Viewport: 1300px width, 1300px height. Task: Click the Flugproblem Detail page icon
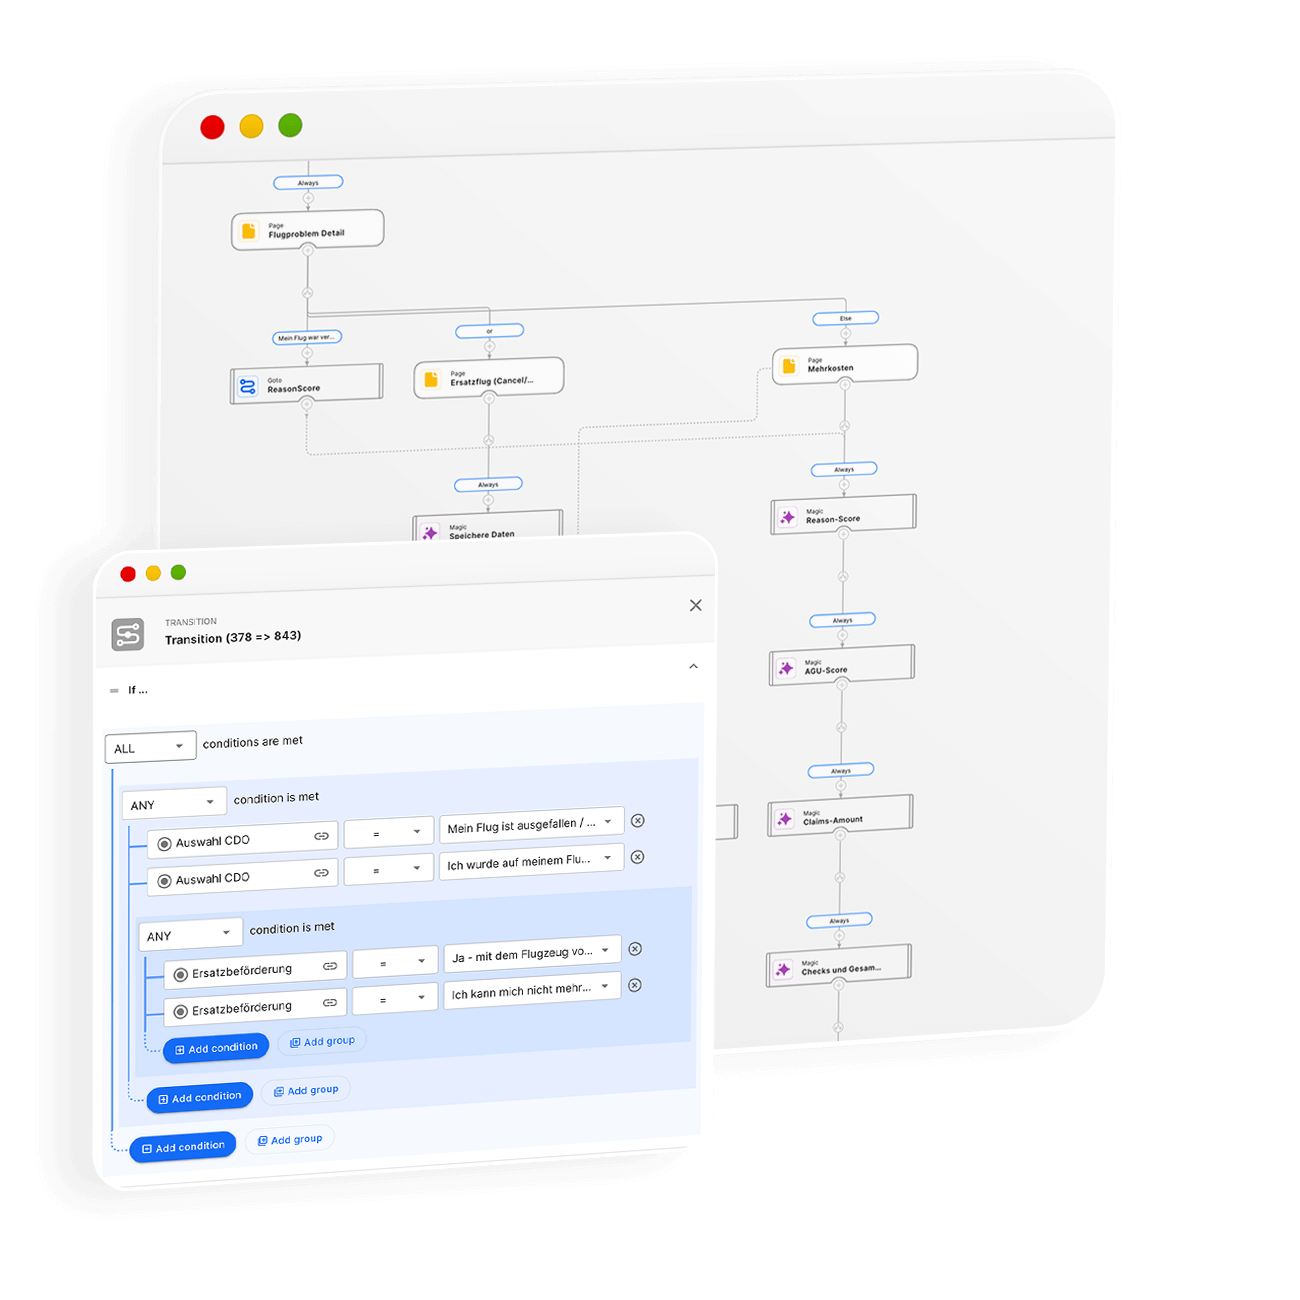(x=249, y=231)
